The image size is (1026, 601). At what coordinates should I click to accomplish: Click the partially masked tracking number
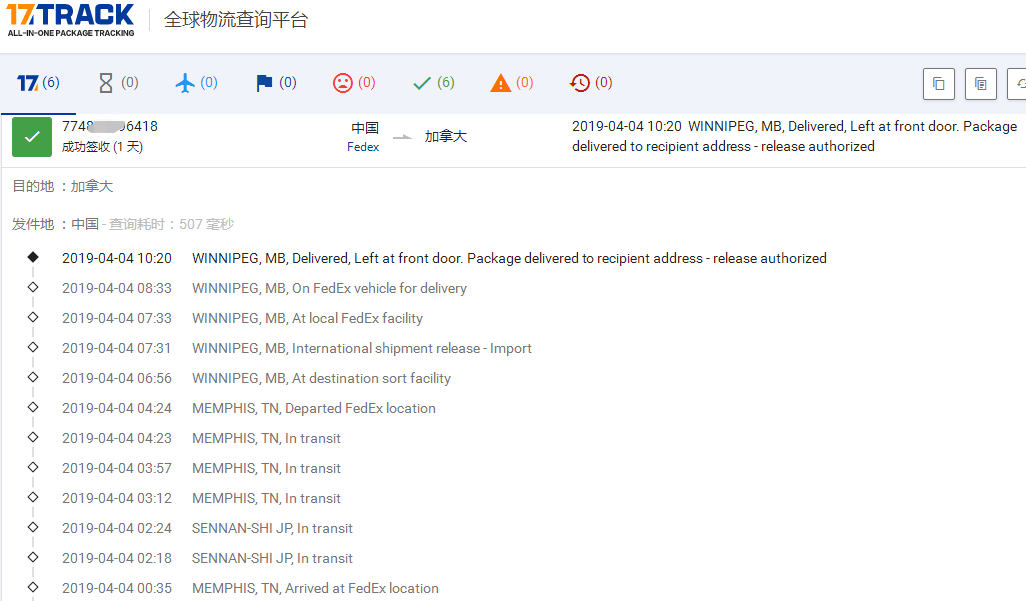(110, 127)
